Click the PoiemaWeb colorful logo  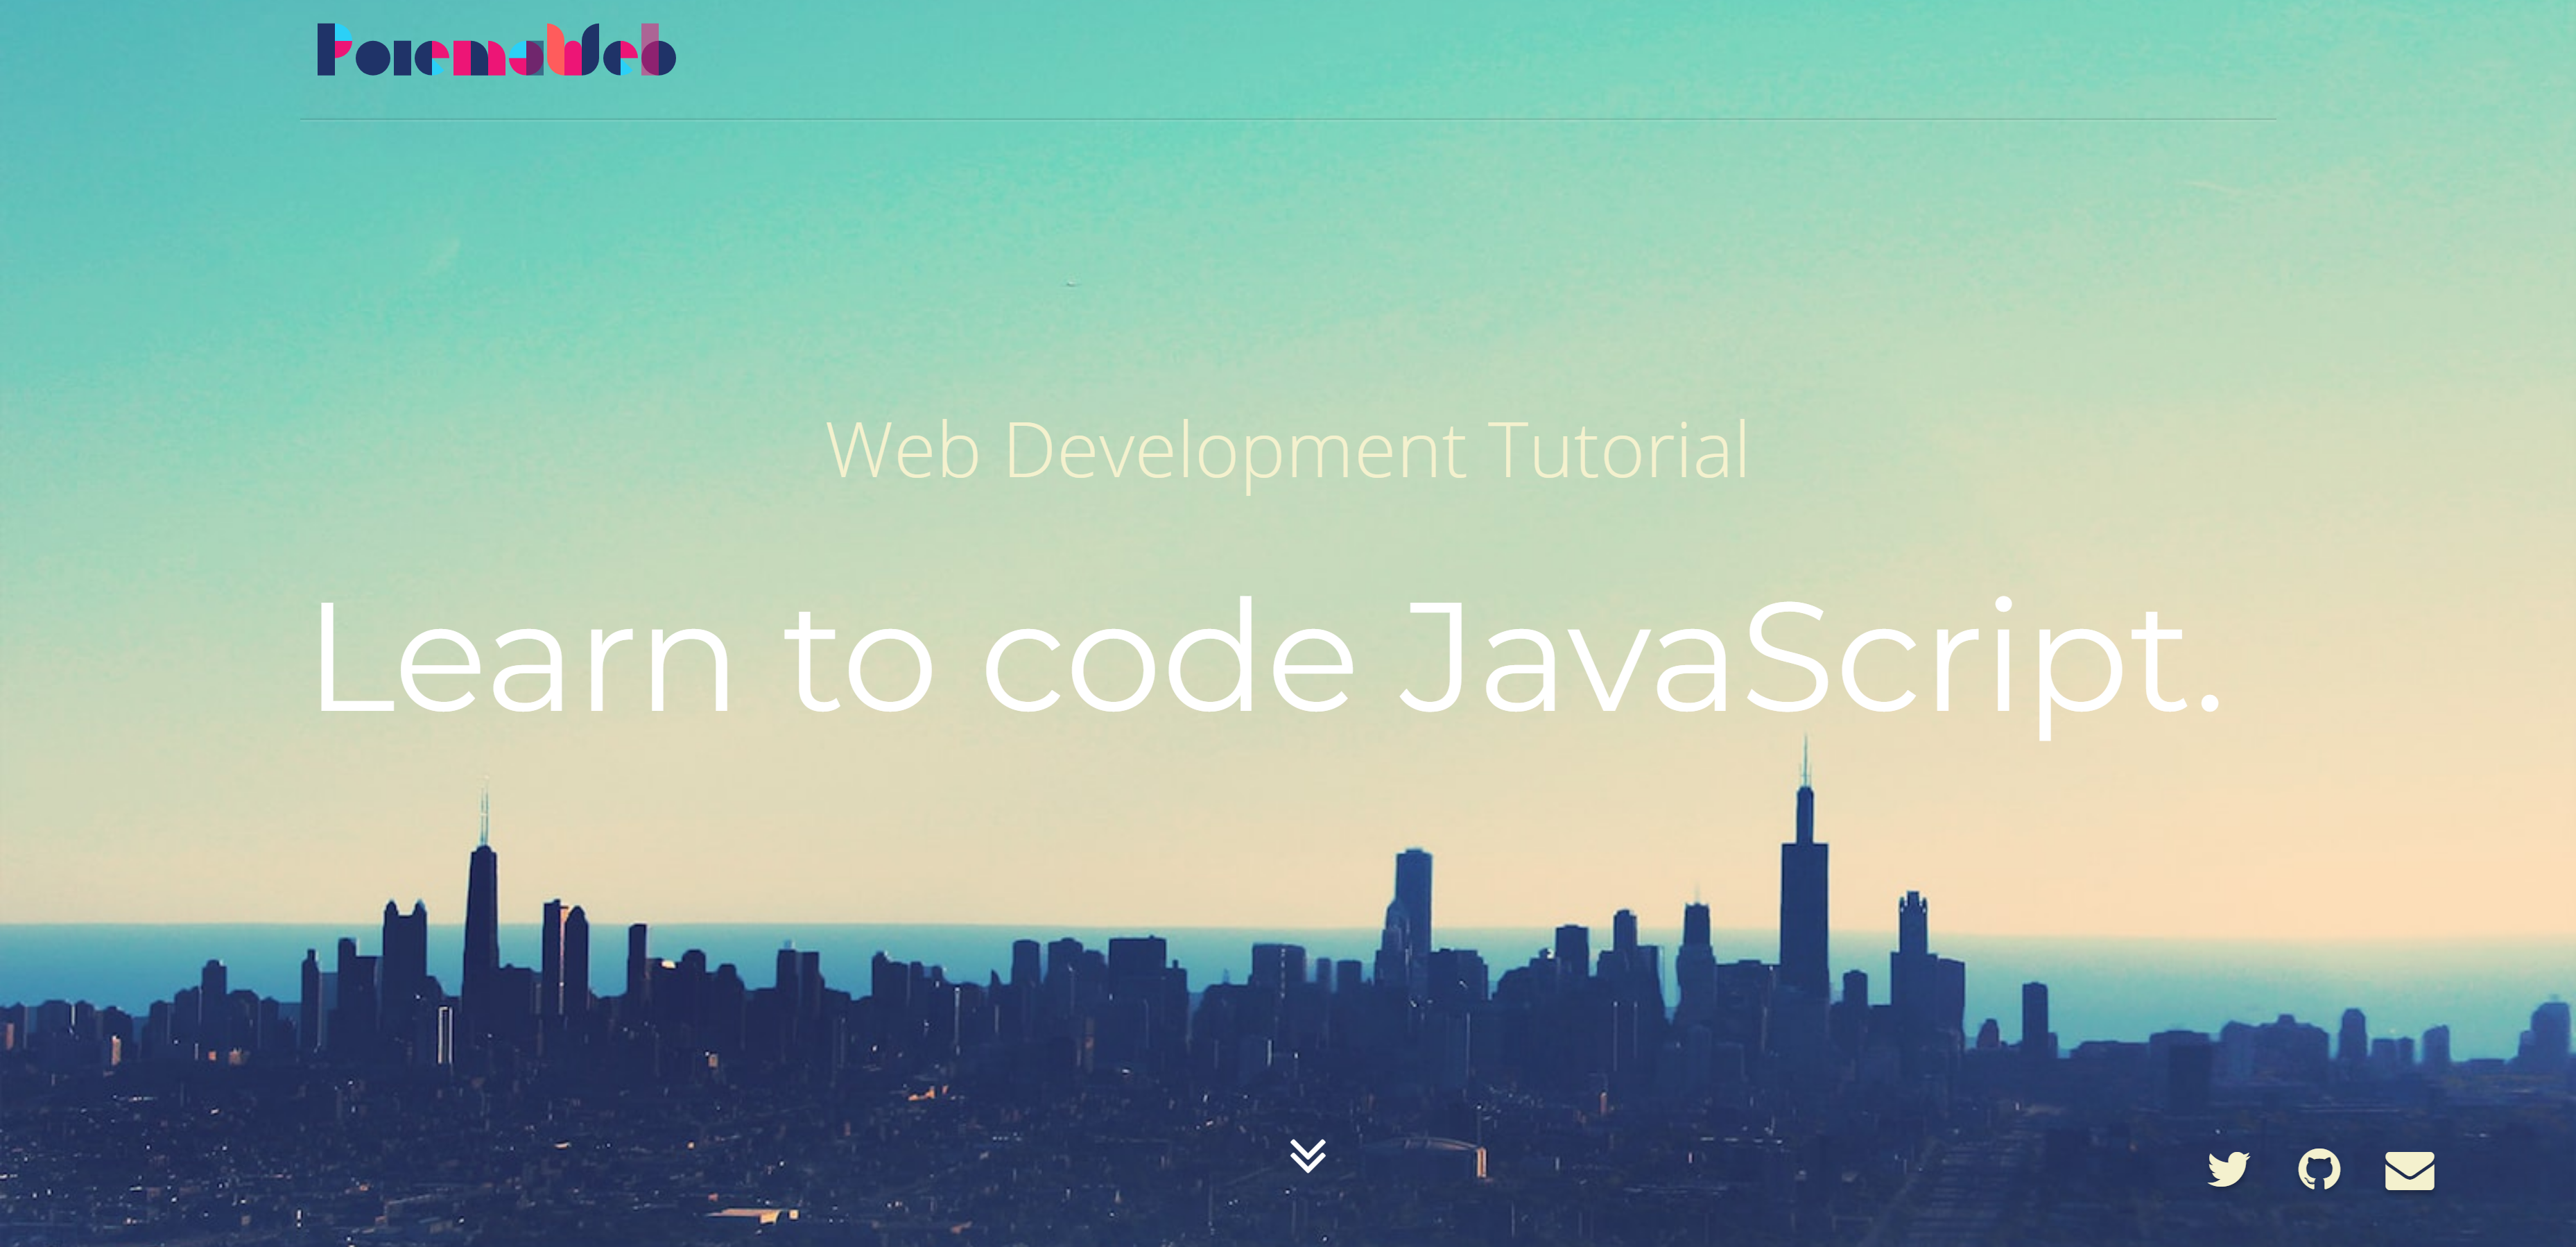[x=496, y=50]
